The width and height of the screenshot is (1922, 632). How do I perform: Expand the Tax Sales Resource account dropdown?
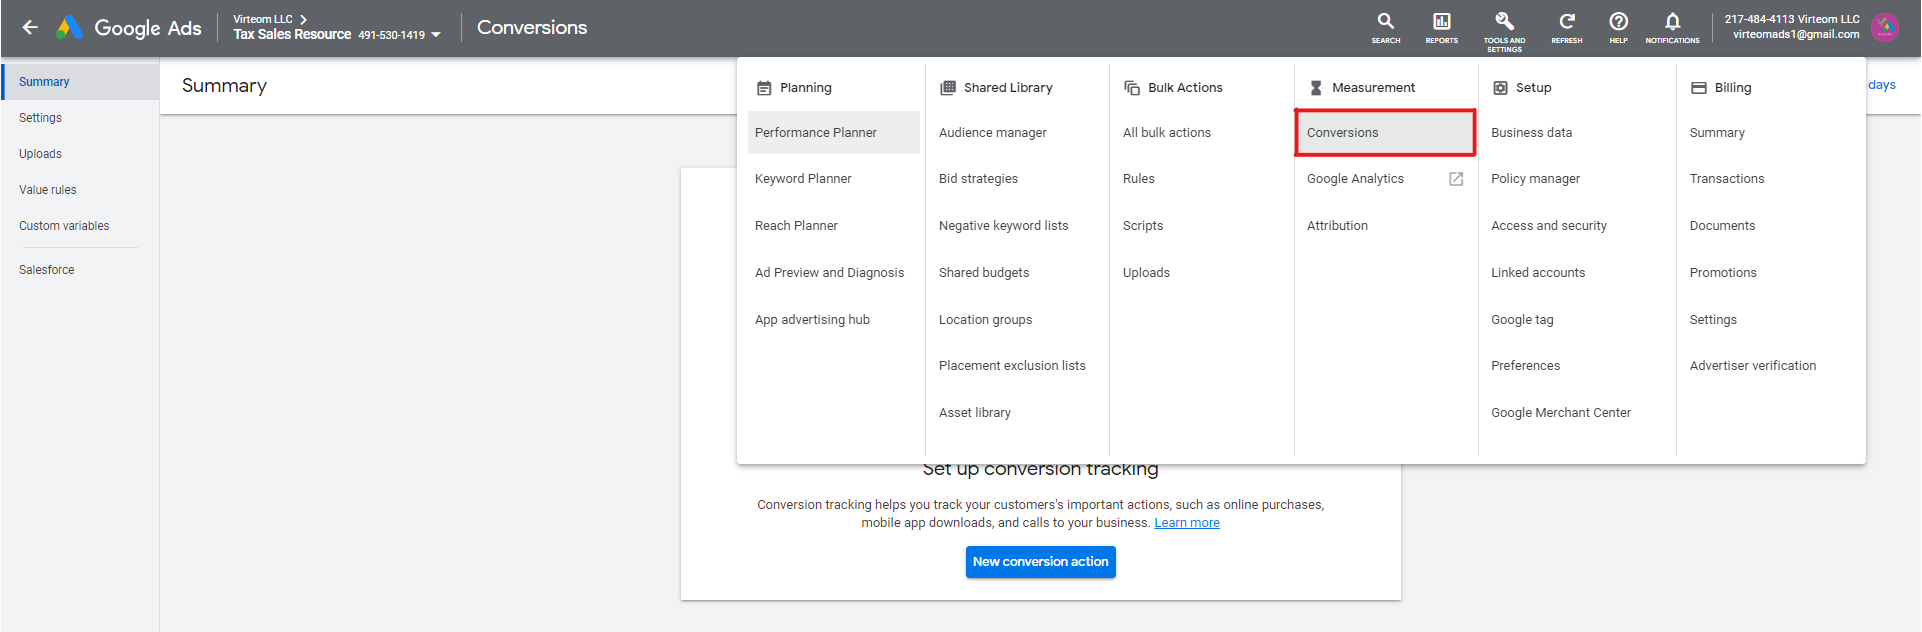pyautogui.click(x=436, y=35)
